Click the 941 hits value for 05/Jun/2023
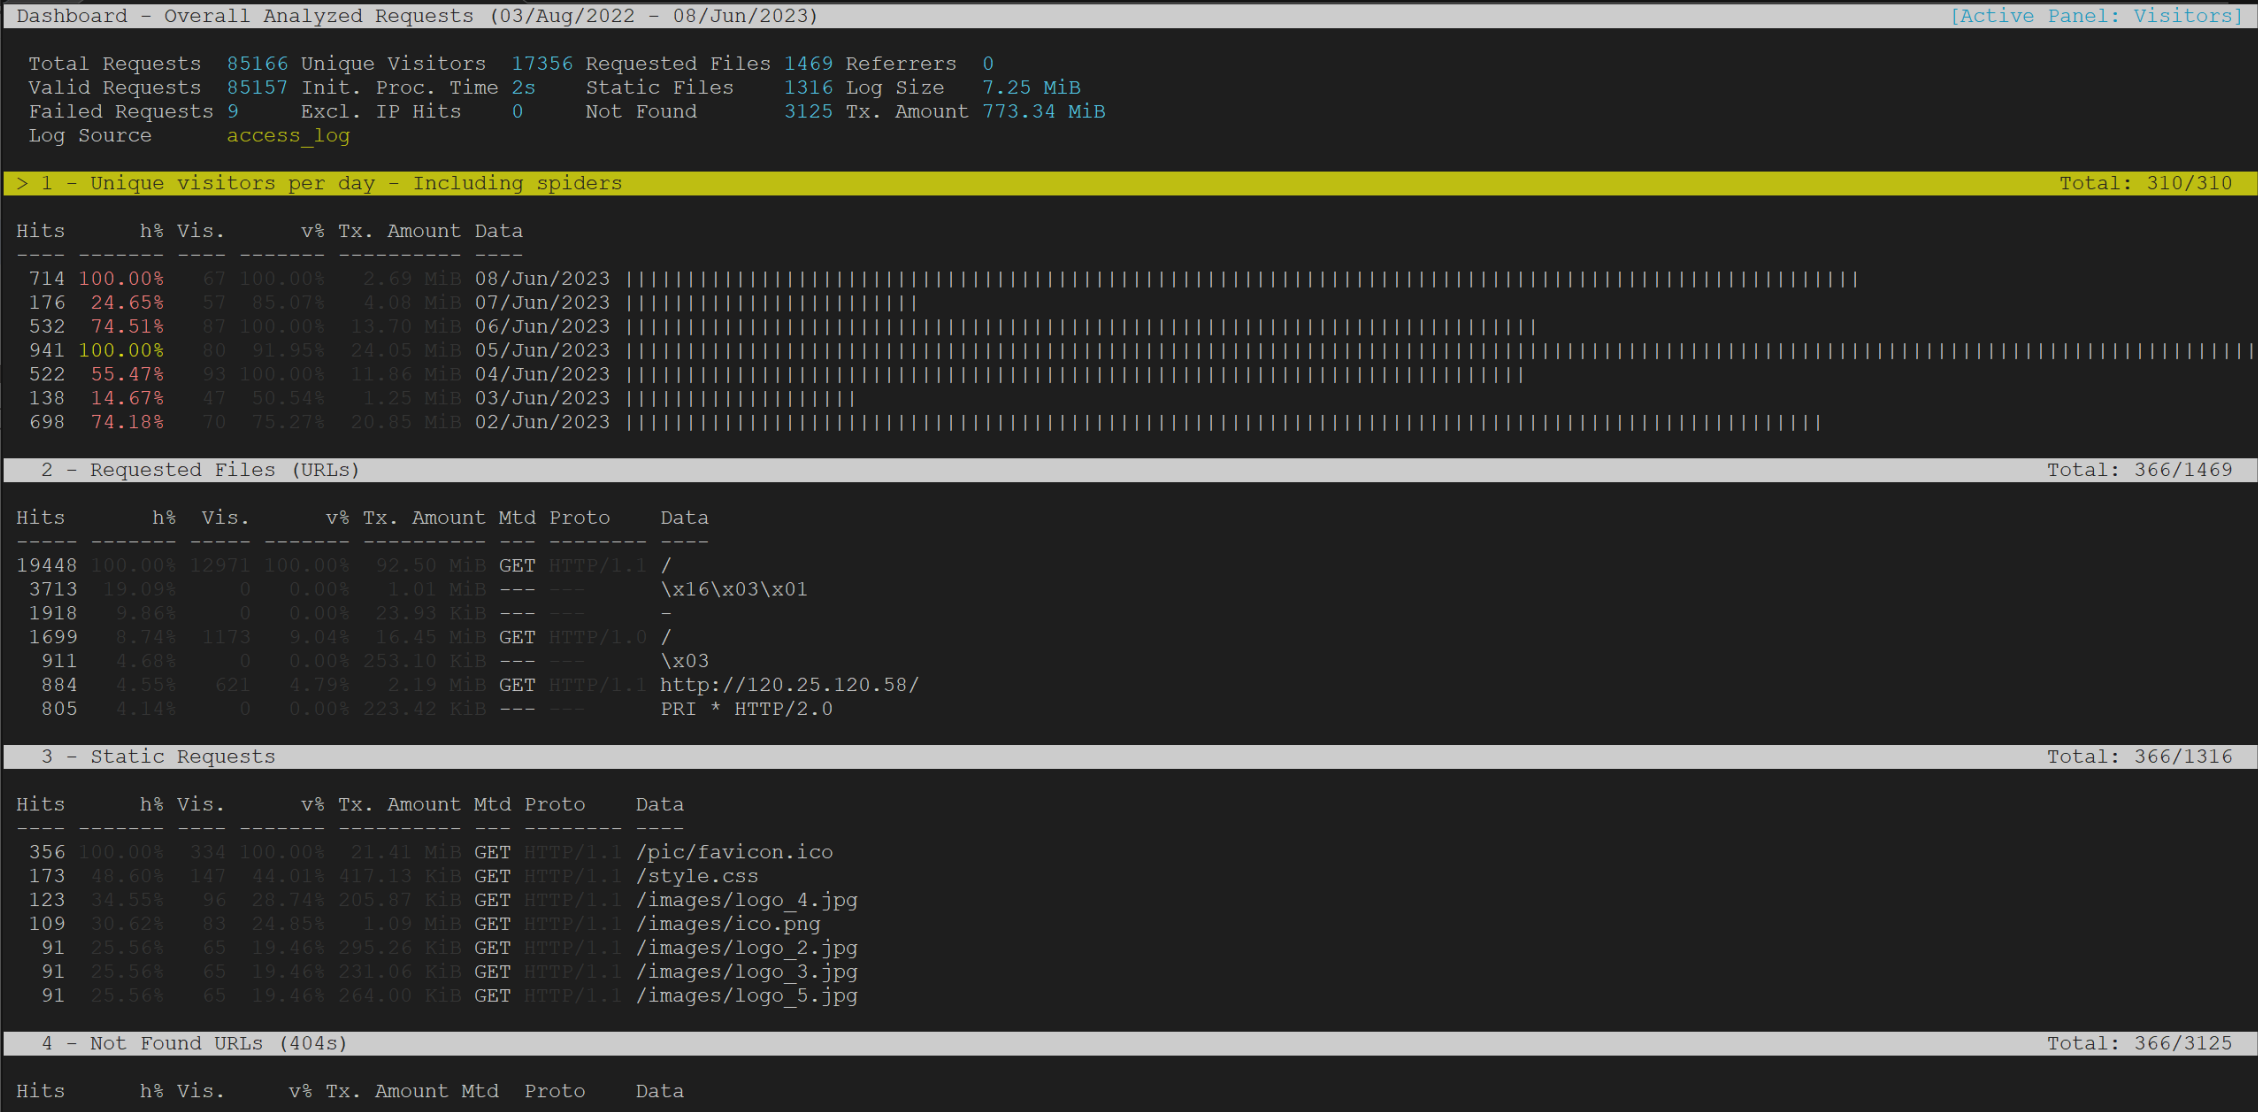 click(x=47, y=351)
